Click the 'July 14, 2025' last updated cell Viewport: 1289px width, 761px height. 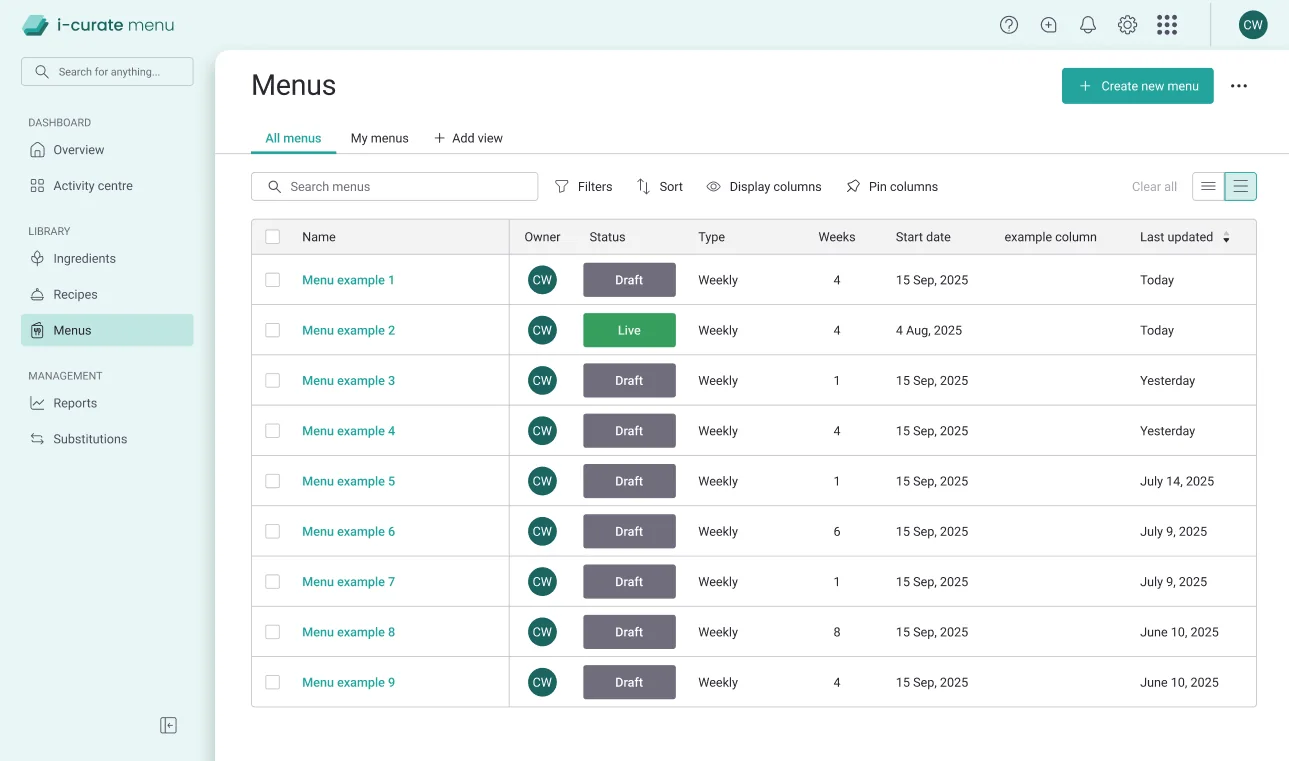[1177, 481]
